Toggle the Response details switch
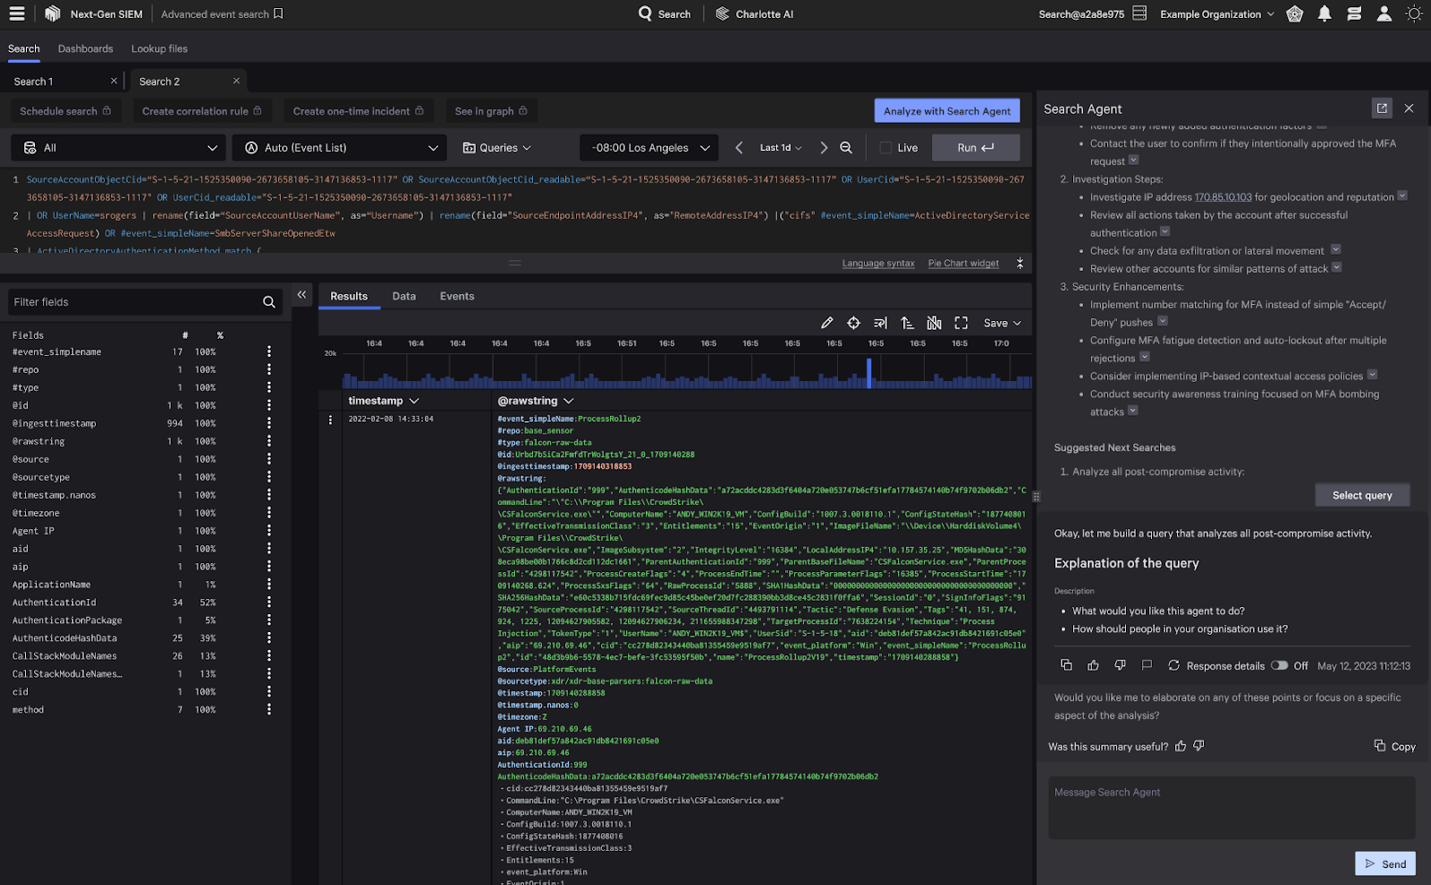Screen dimensions: 1431x885 coord(1279,665)
